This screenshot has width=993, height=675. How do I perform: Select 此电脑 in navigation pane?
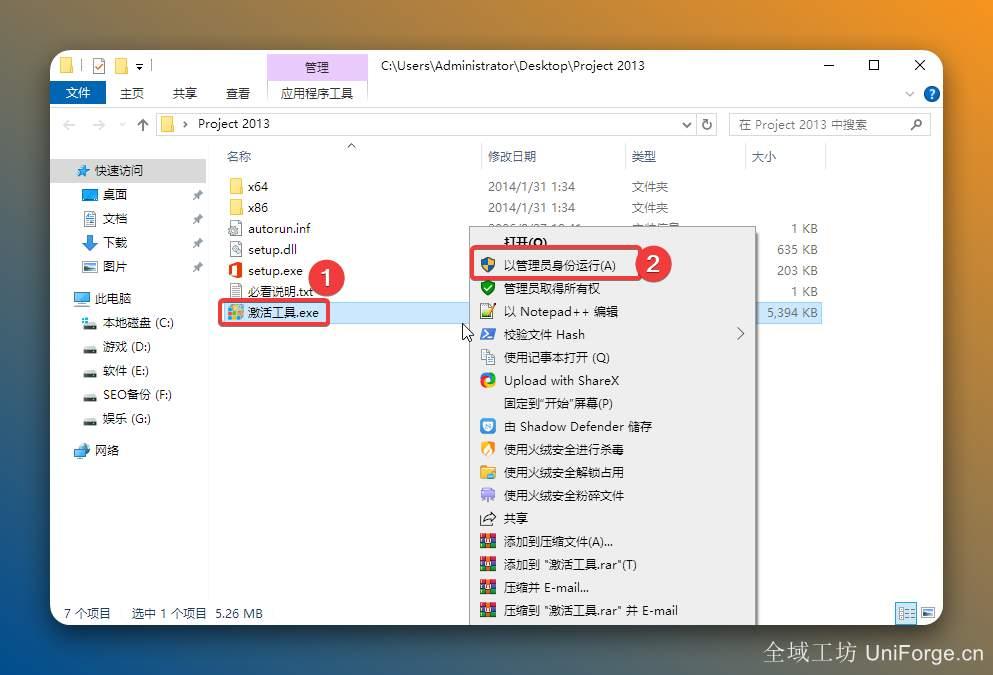pyautogui.click(x=113, y=298)
